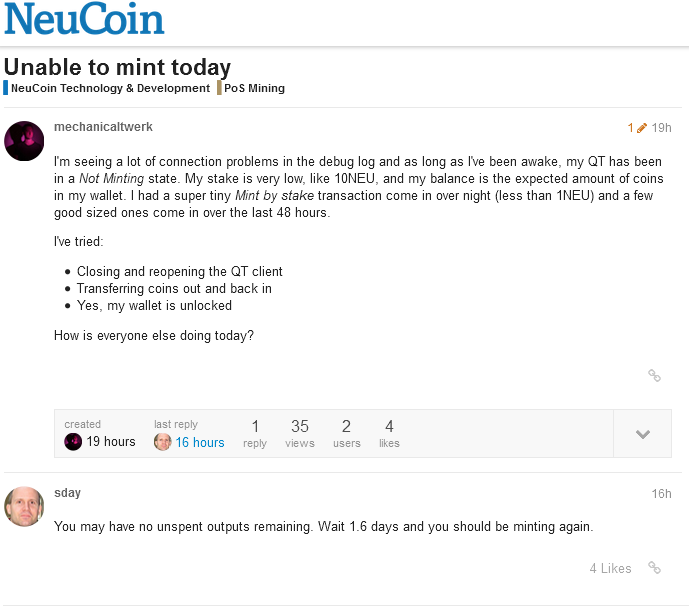
Task: Show who gave 4 Likes on reply
Action: click(610, 568)
